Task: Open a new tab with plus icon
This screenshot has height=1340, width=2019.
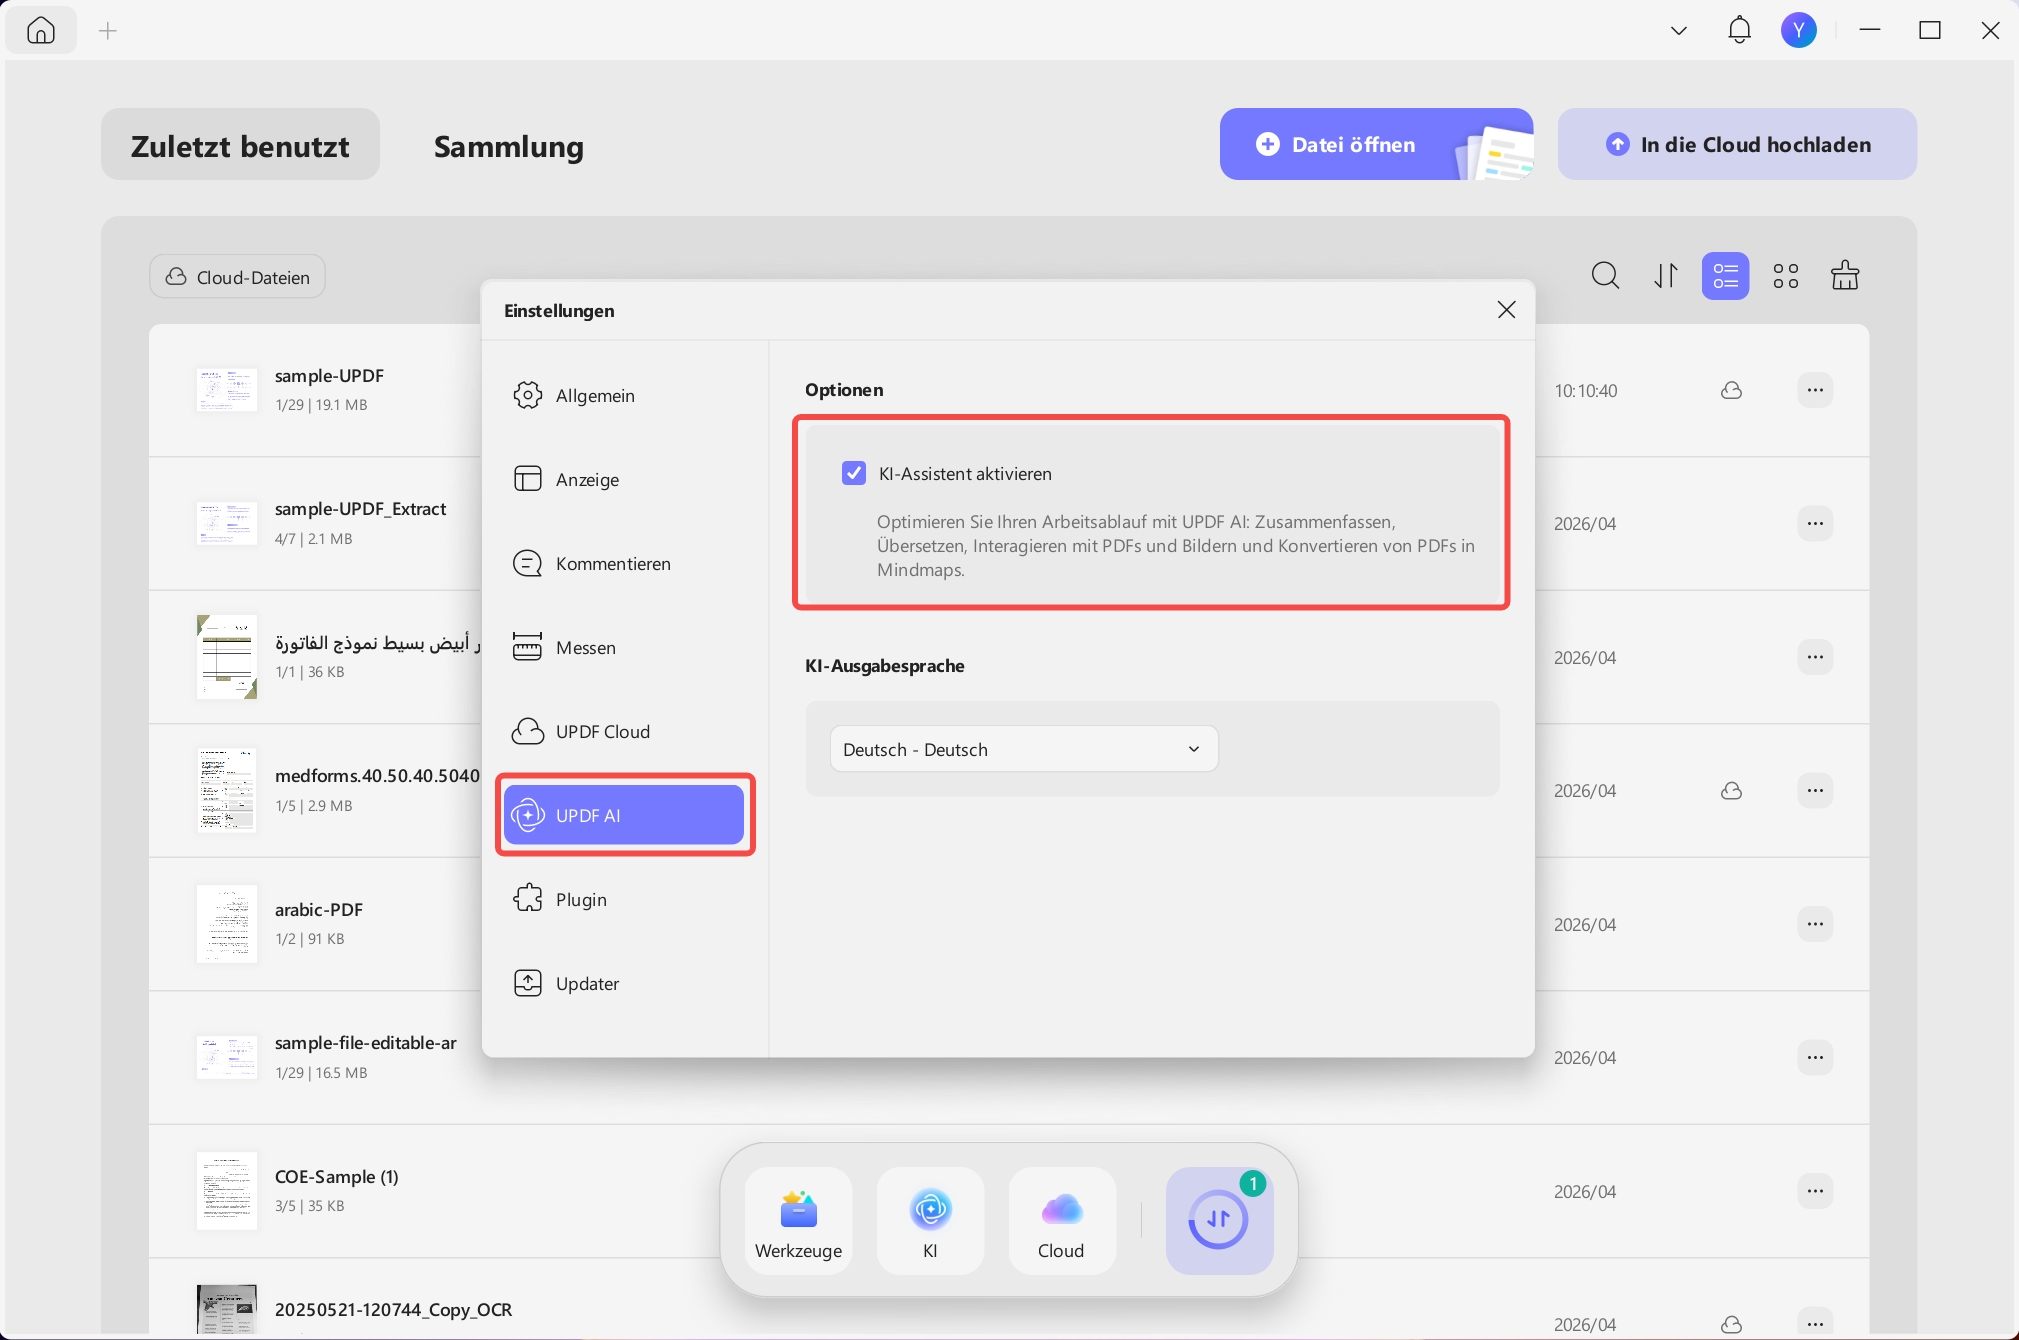Action: click(108, 31)
